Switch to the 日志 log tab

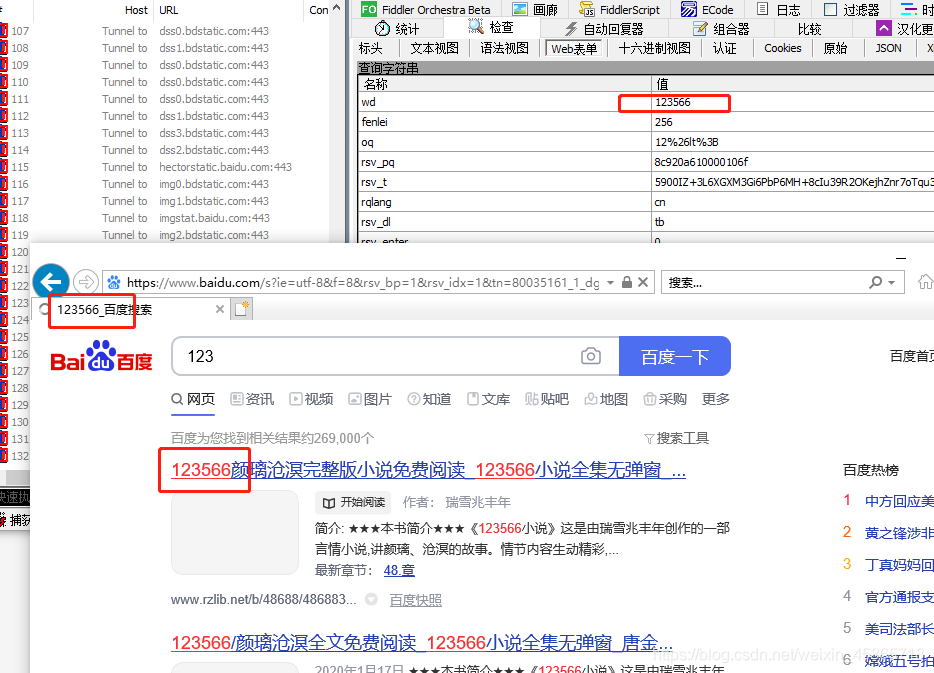tap(779, 10)
